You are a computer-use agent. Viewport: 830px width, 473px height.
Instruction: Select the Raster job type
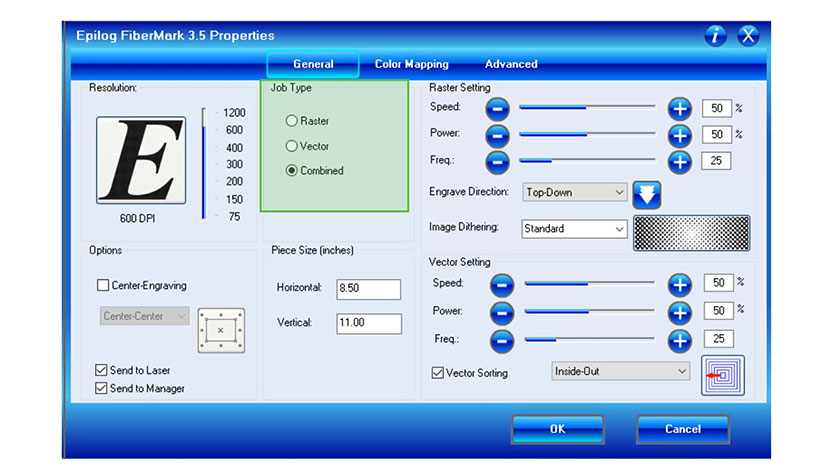click(x=292, y=121)
